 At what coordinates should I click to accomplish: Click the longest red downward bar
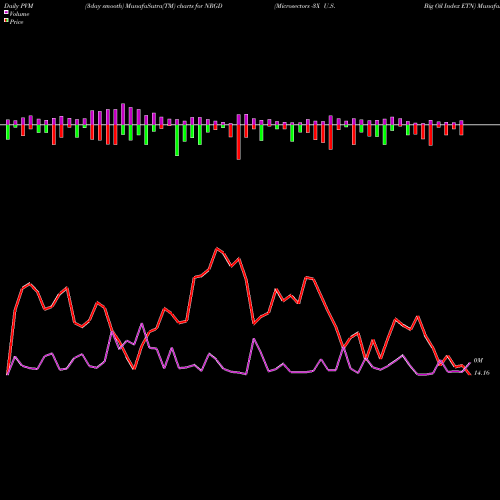point(239,142)
